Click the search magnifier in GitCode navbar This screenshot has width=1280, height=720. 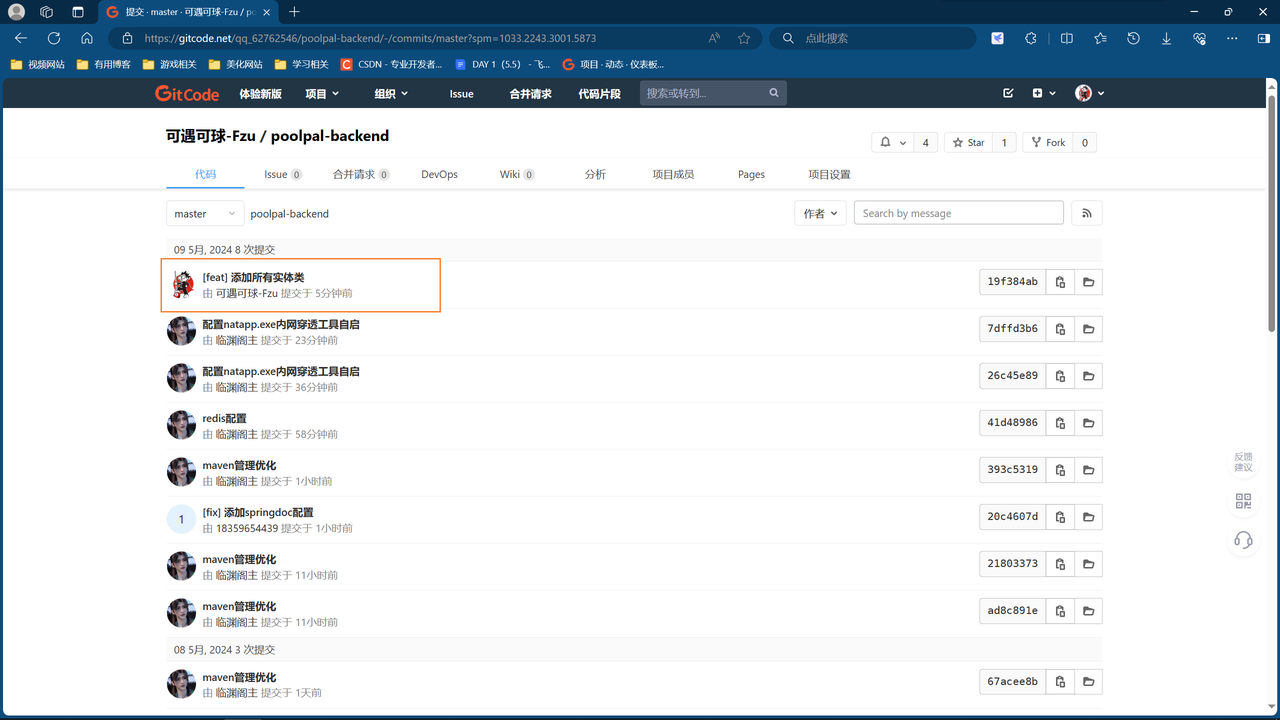pyautogui.click(x=774, y=93)
